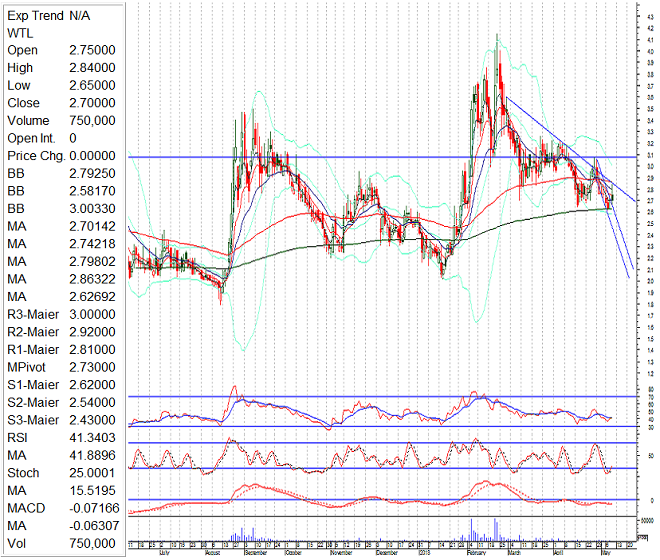Click the Open price value 2.75000

(x=91, y=50)
